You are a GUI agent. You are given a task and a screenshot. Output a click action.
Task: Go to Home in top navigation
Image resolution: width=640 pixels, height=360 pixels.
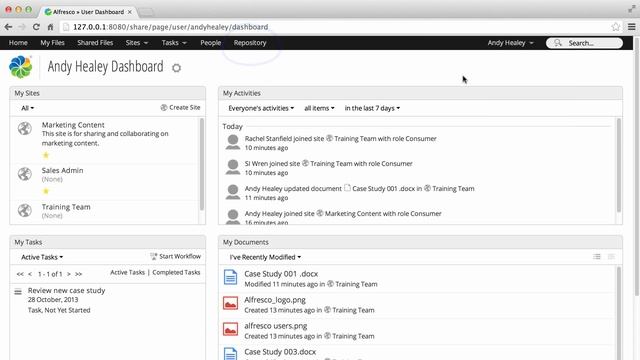[x=18, y=42]
